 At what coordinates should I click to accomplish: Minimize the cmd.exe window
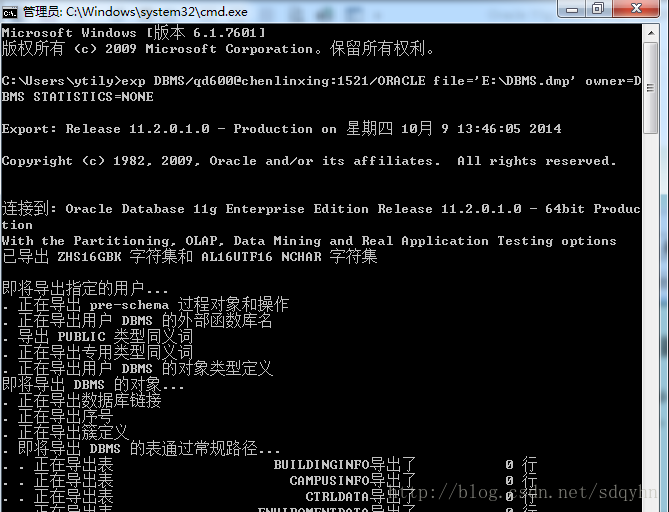point(572,9)
